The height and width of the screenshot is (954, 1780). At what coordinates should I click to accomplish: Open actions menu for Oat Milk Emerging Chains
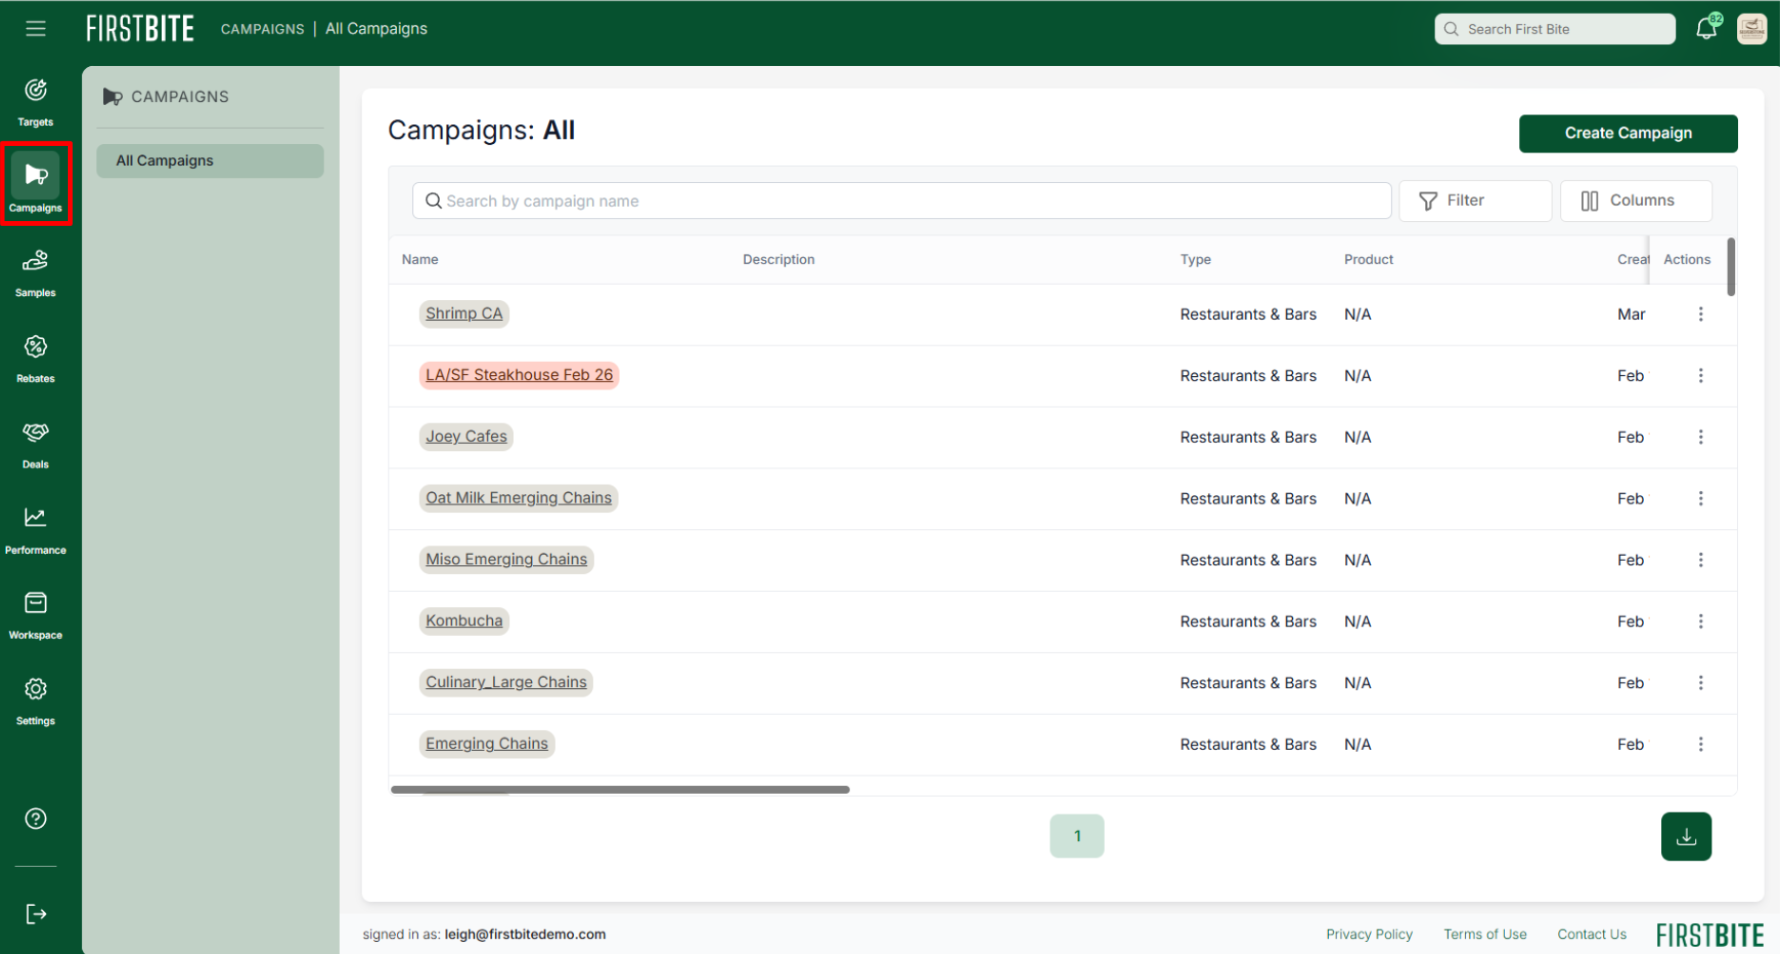coord(1700,498)
